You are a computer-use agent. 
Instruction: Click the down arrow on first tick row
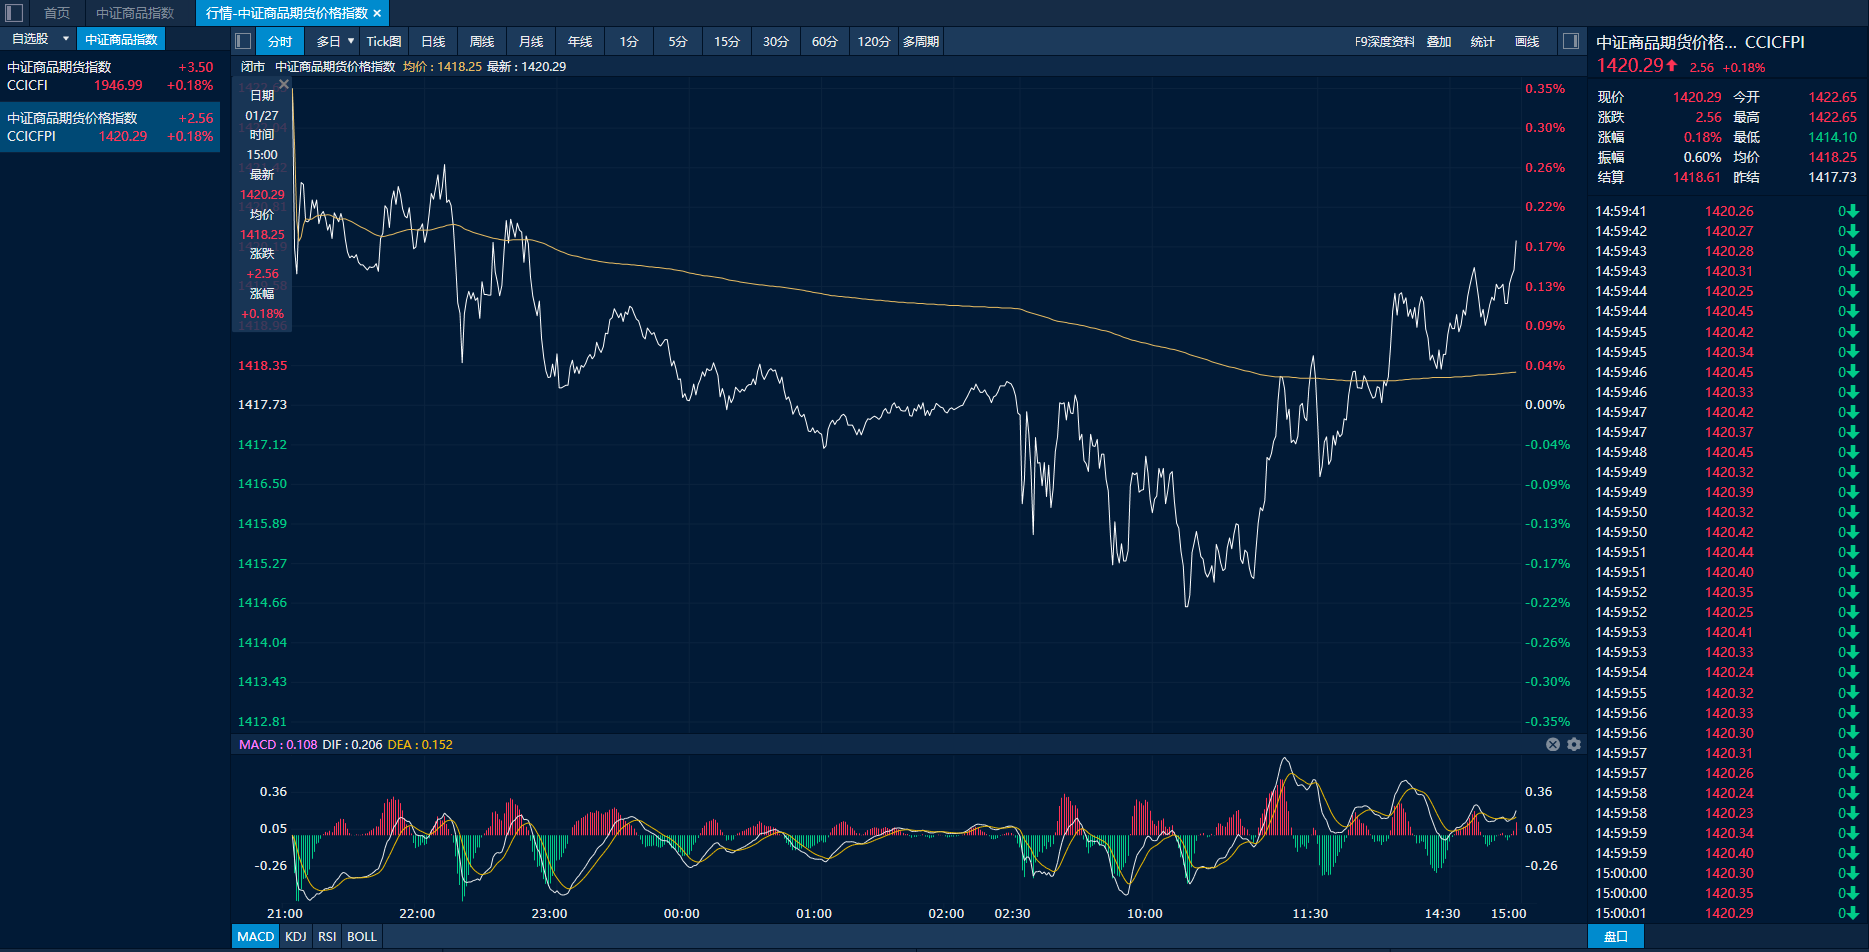1852,211
